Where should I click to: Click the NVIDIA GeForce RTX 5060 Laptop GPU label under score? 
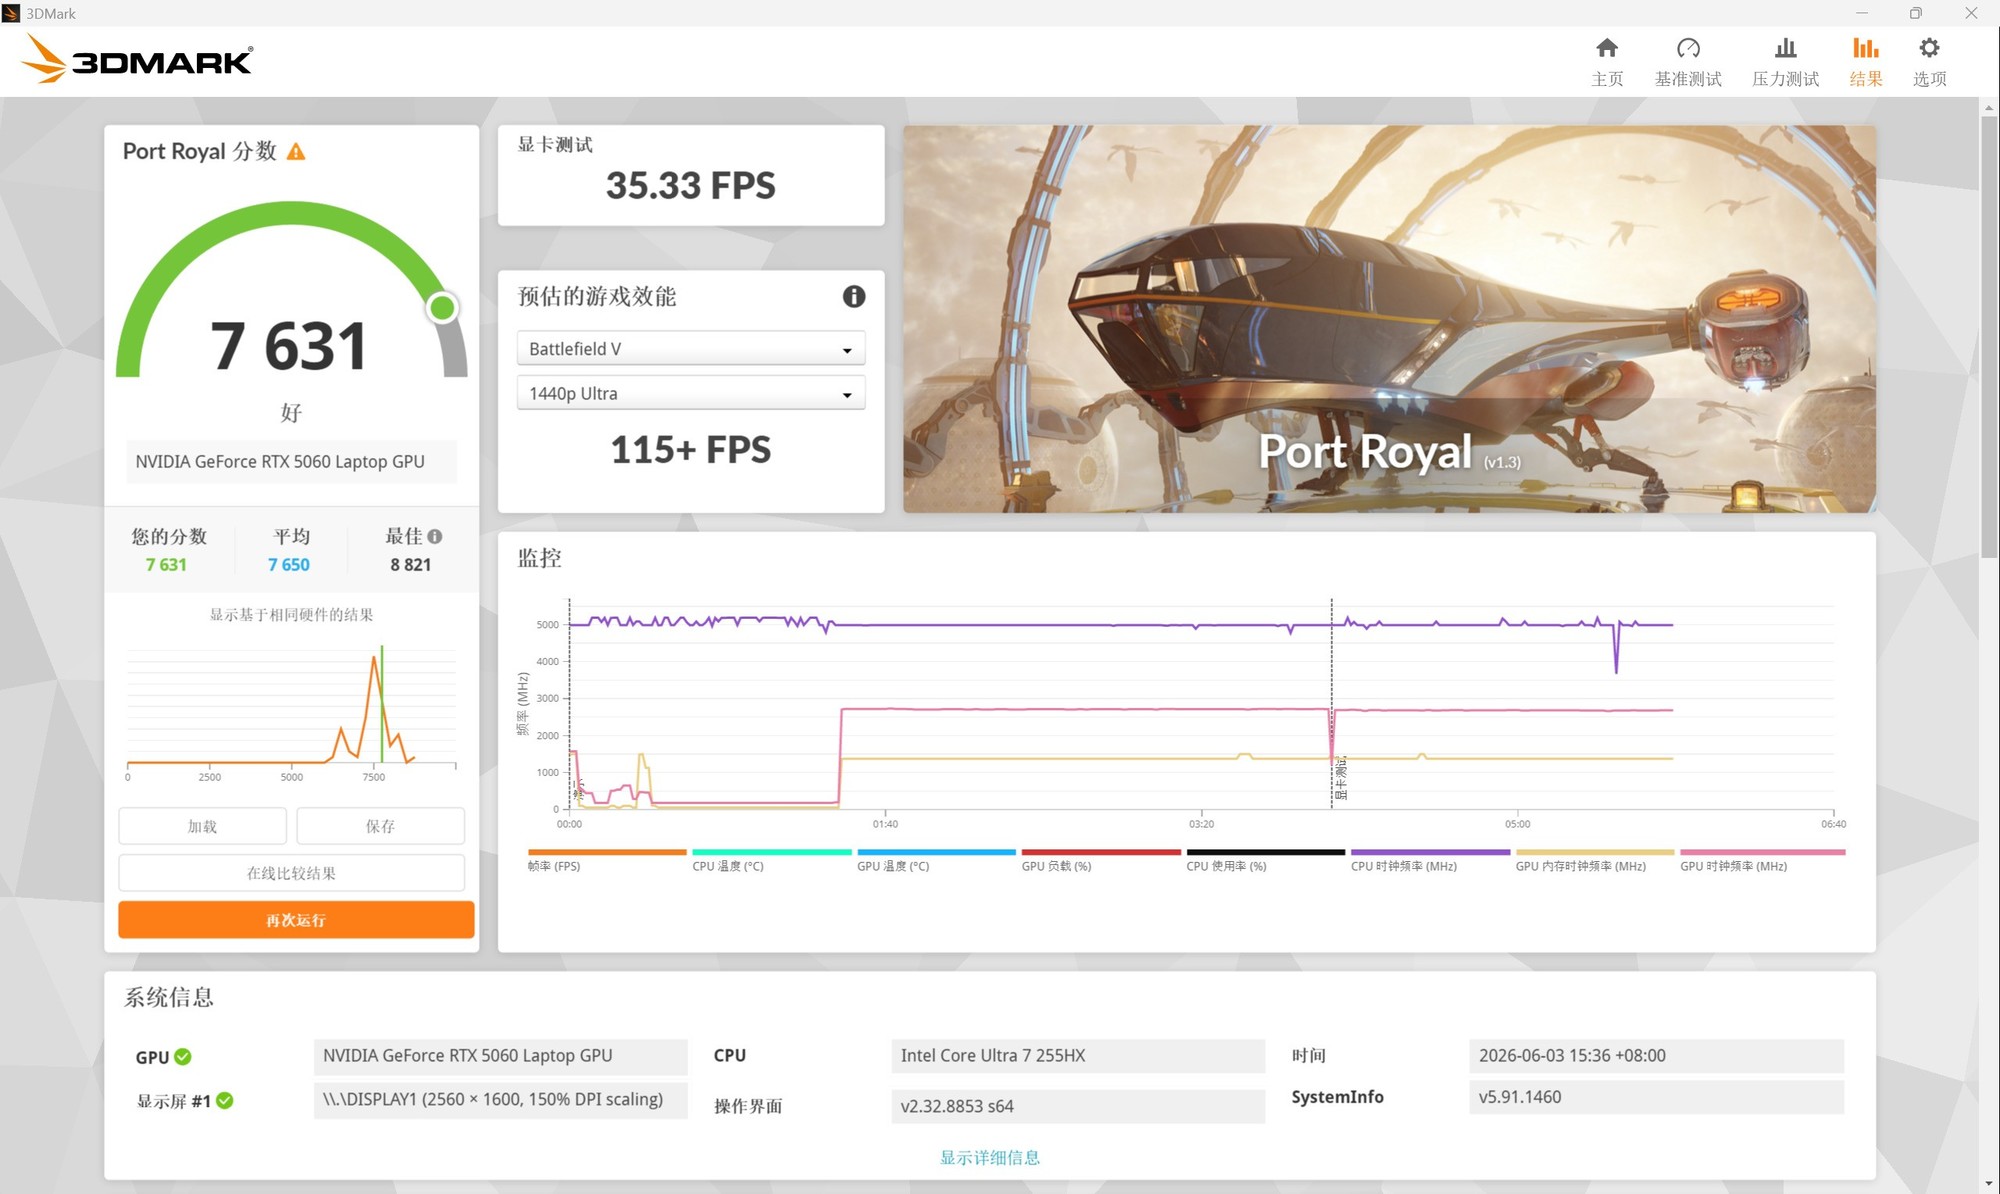point(291,462)
